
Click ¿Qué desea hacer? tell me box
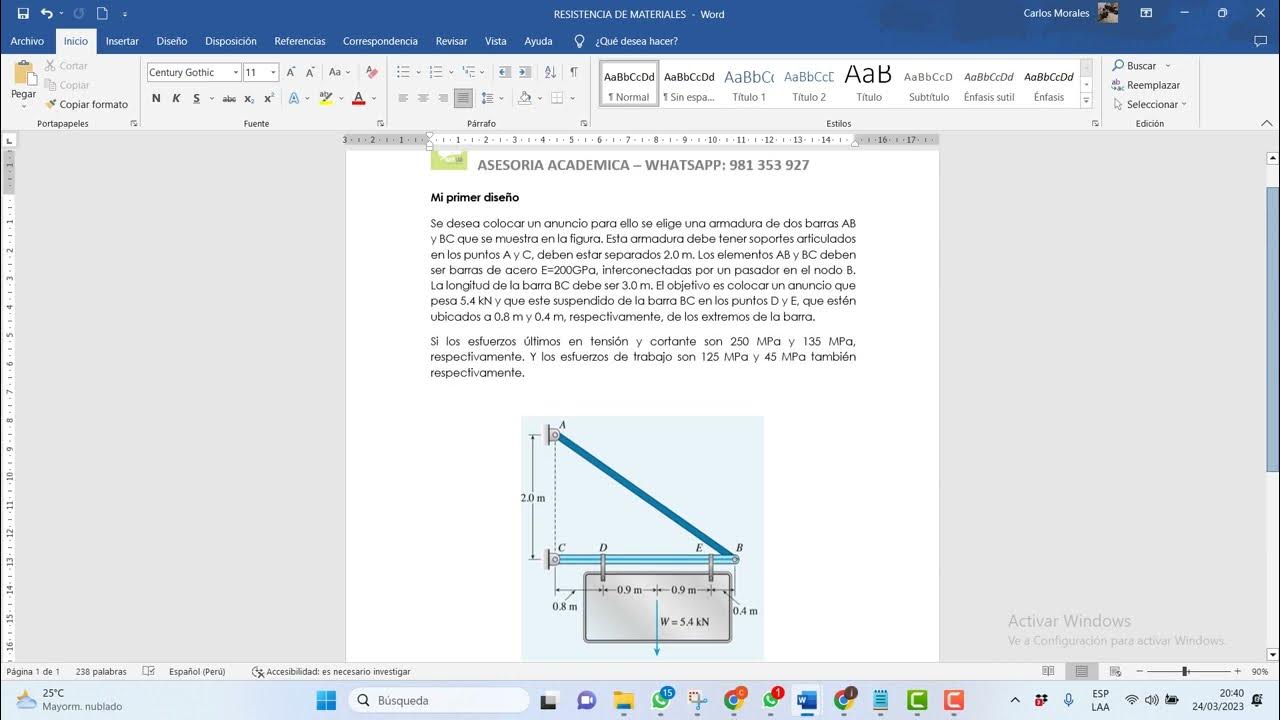636,41
